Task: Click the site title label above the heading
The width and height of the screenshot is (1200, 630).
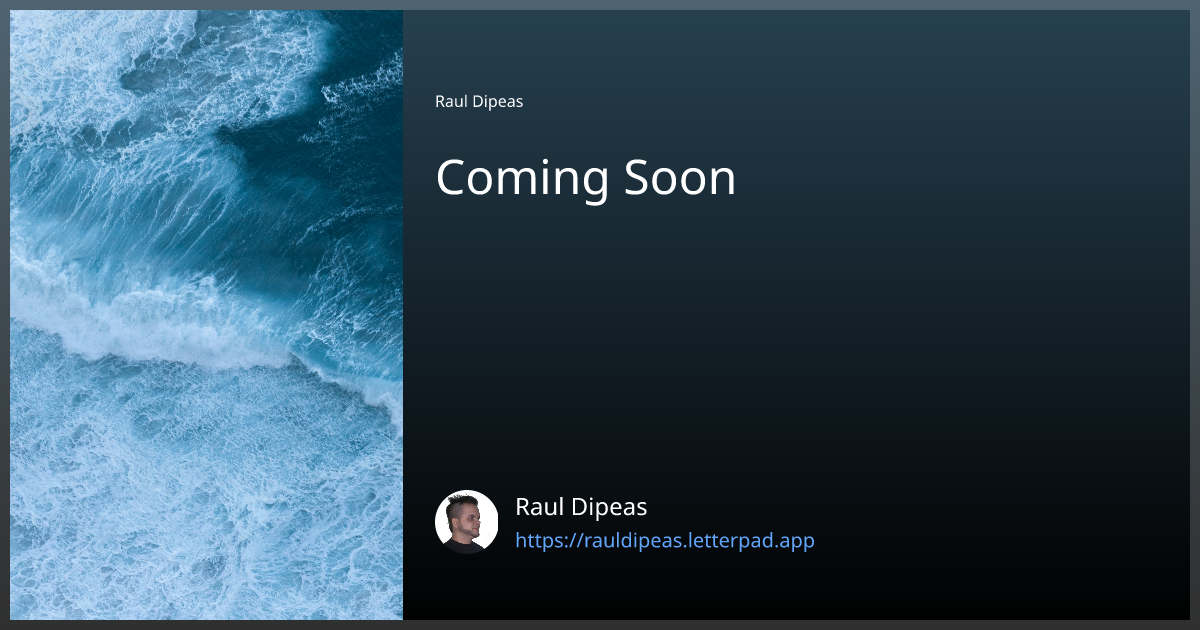Action: click(x=478, y=101)
